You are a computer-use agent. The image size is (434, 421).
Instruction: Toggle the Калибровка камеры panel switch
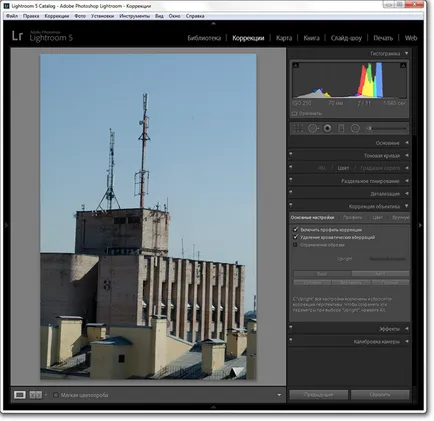[x=291, y=340]
